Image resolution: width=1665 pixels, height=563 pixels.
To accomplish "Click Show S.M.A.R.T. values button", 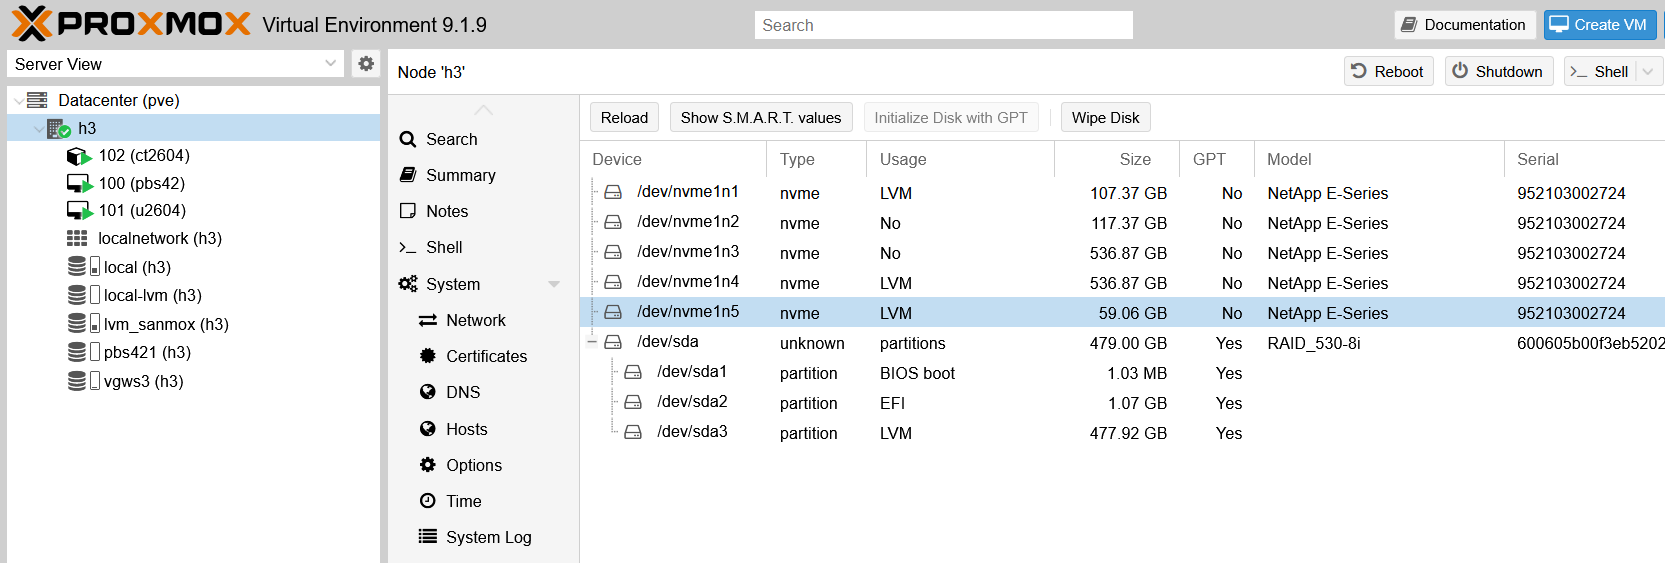I will [x=761, y=117].
